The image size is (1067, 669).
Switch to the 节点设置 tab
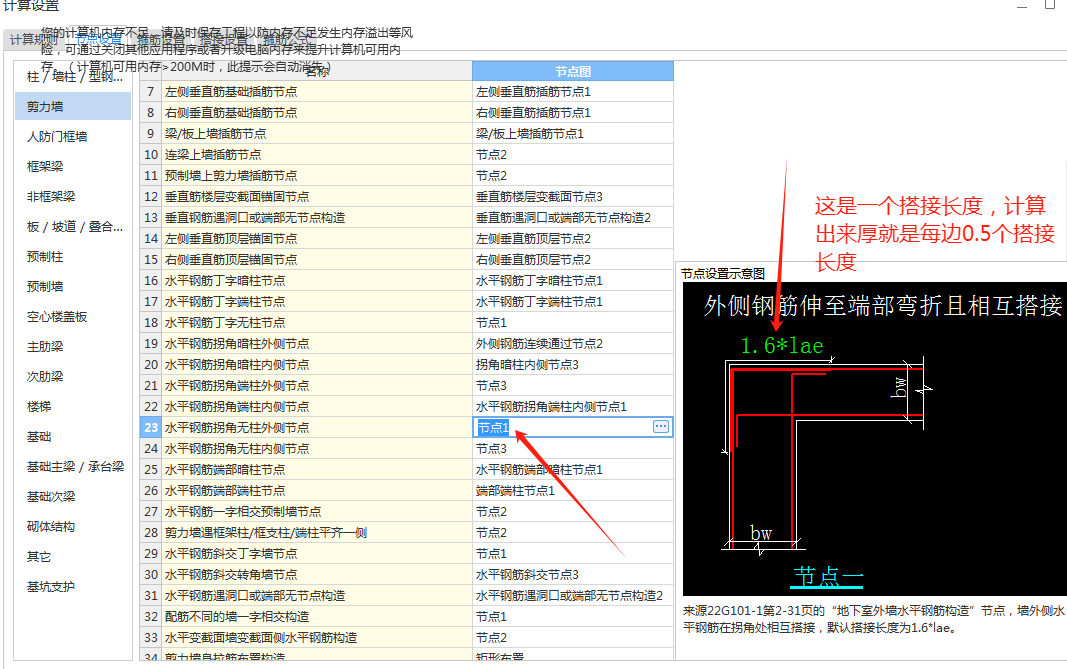click(98, 39)
